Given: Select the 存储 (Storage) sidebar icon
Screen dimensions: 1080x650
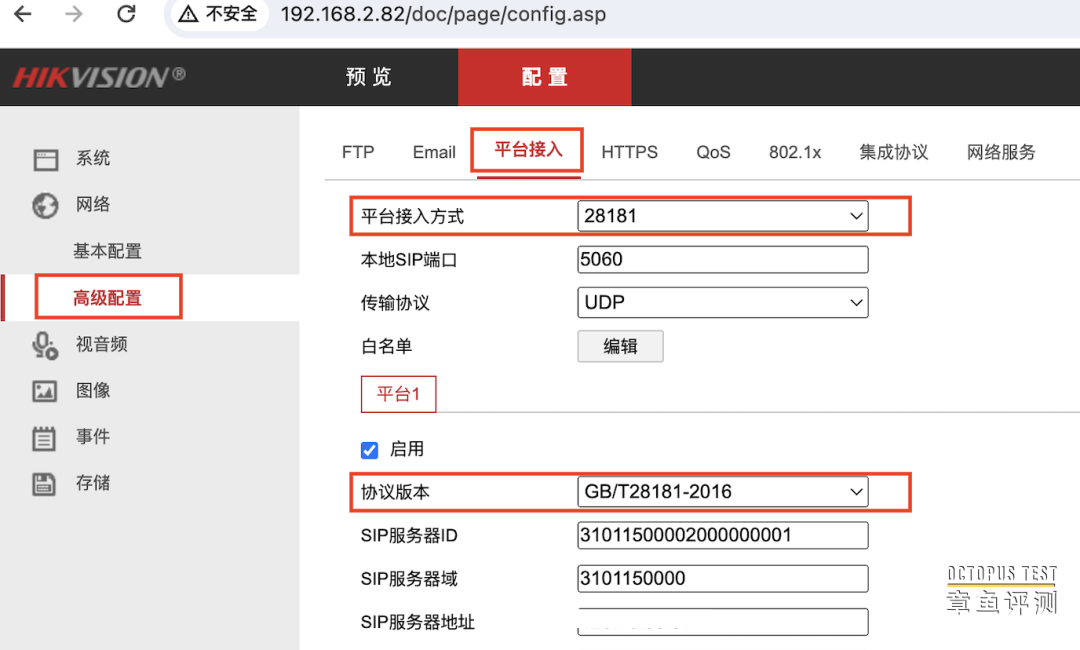Looking at the screenshot, I should (92, 483).
